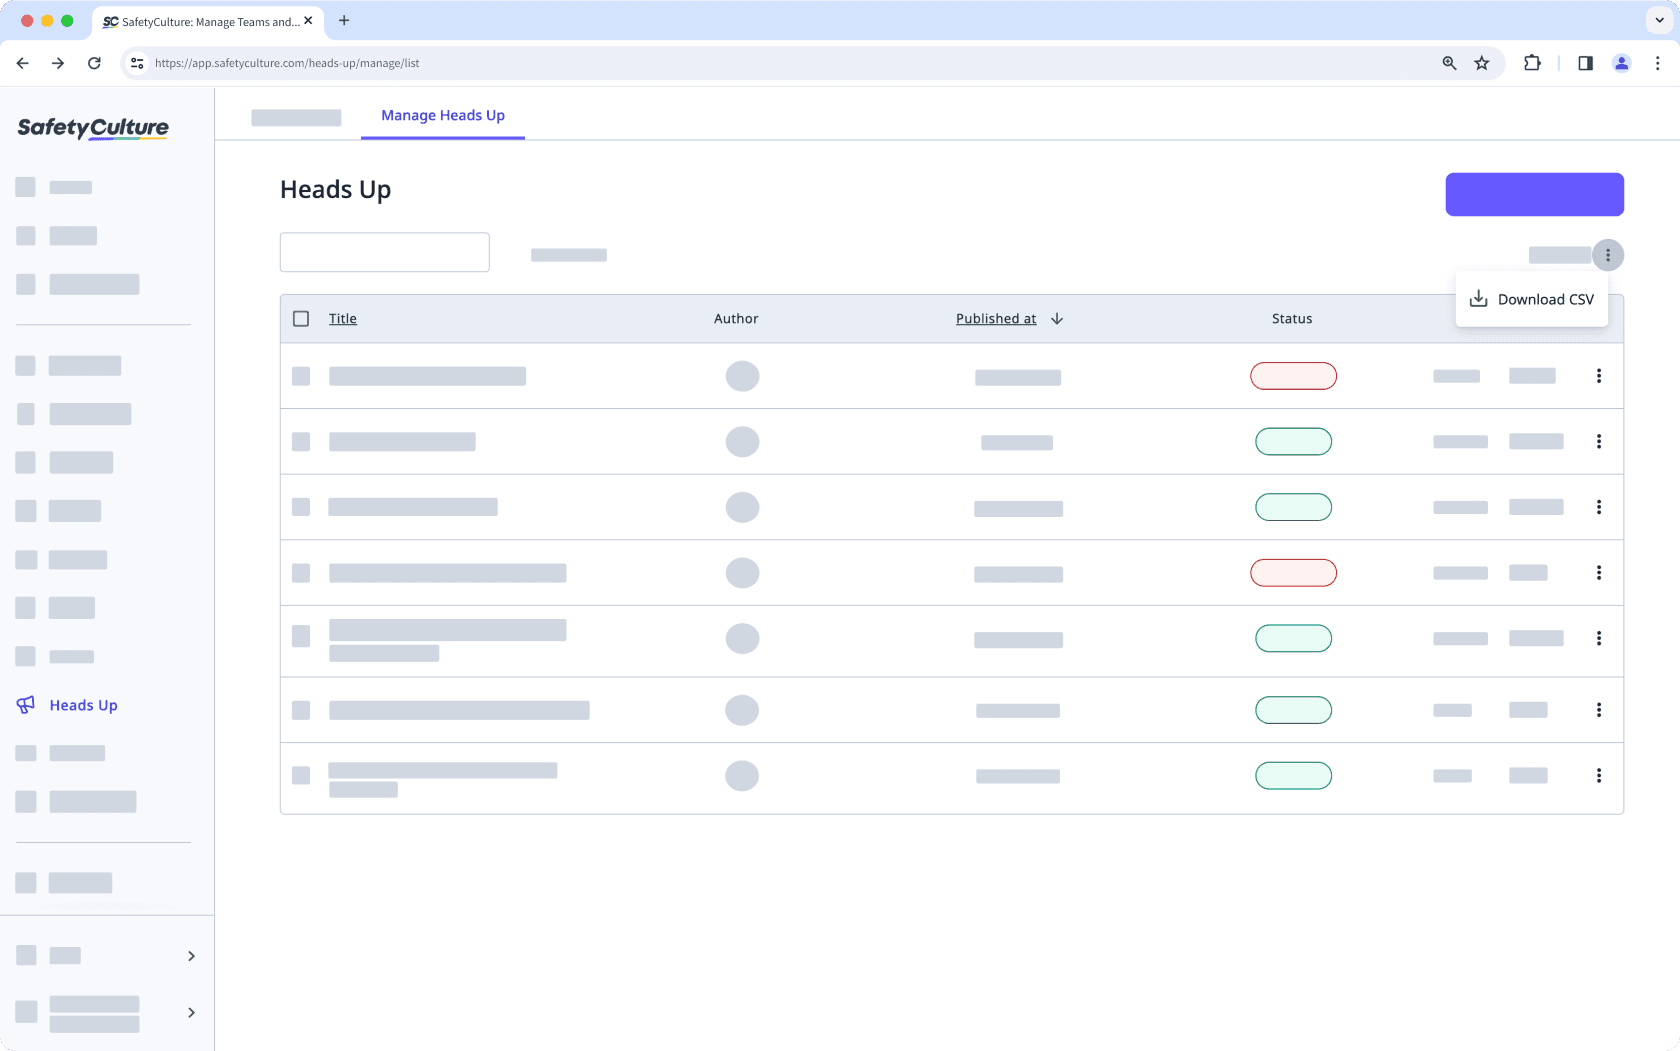Click the bookmark star in the address bar
The image size is (1680, 1051).
1481,63
